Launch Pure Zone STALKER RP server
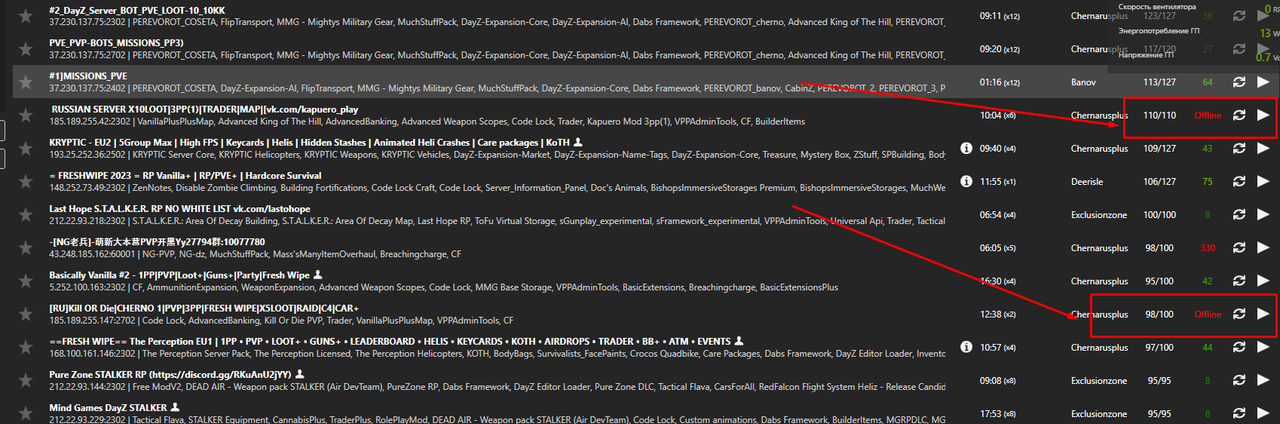 pos(1263,380)
